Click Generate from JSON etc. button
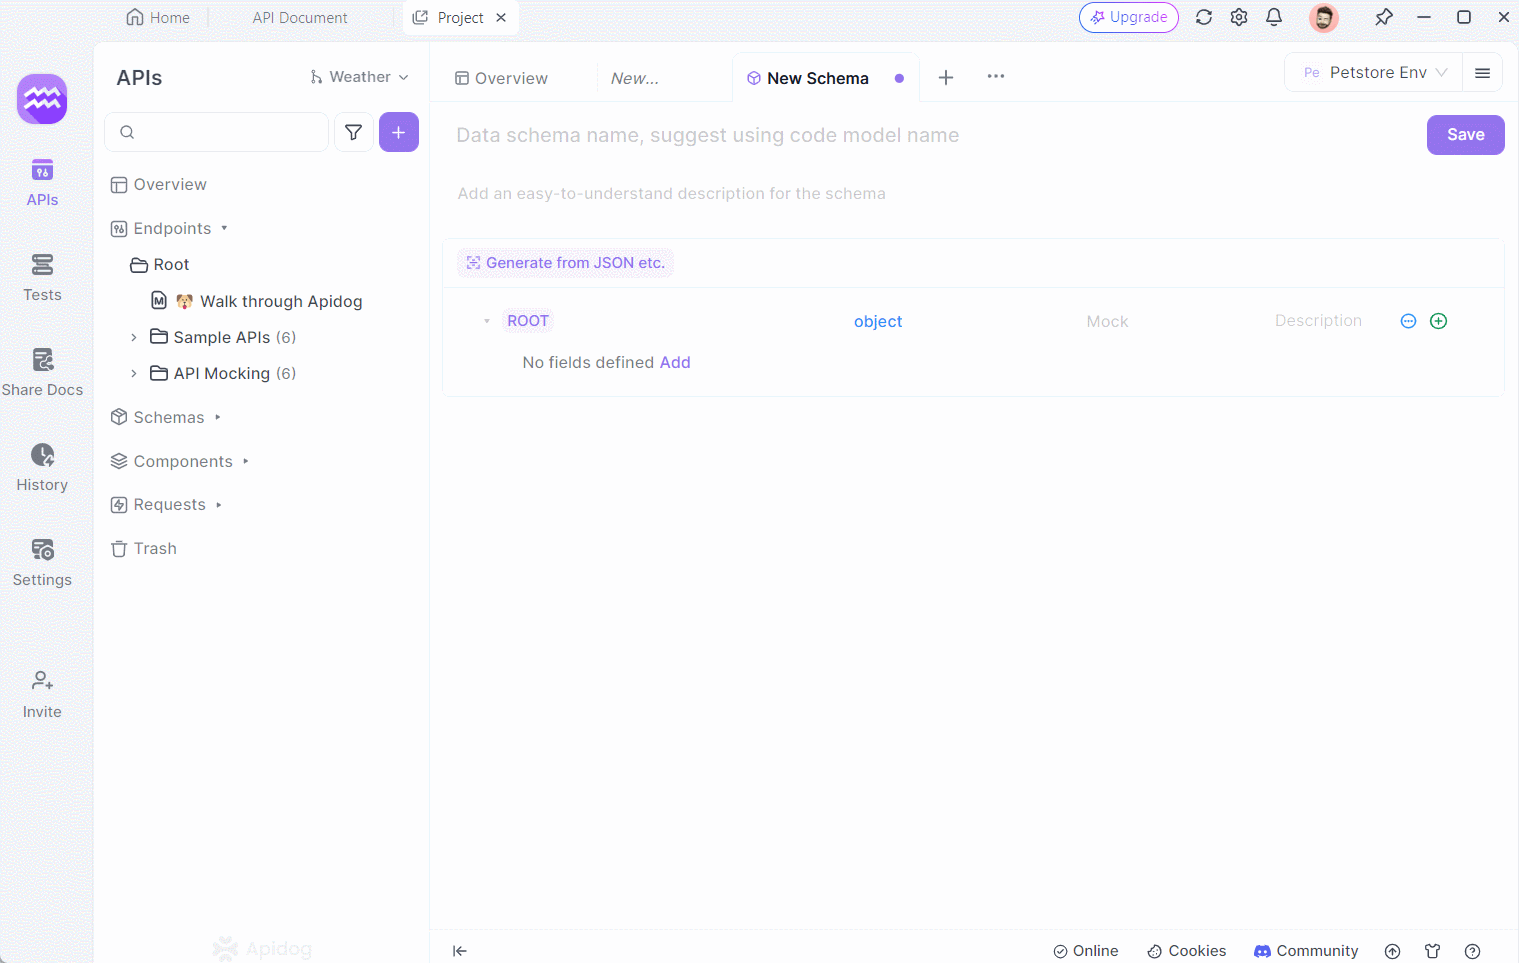Screen dimensions: 1519x963 pyautogui.click(x=565, y=262)
